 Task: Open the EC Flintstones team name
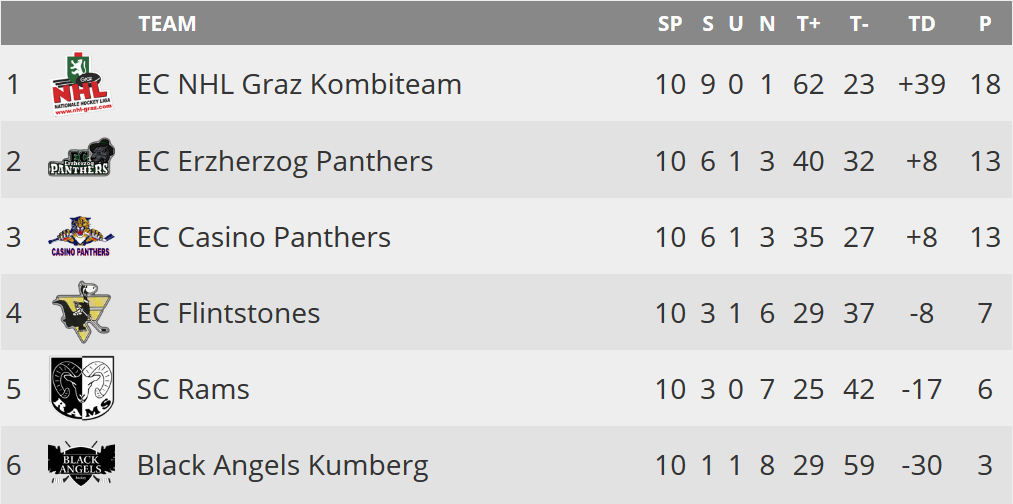click(229, 313)
